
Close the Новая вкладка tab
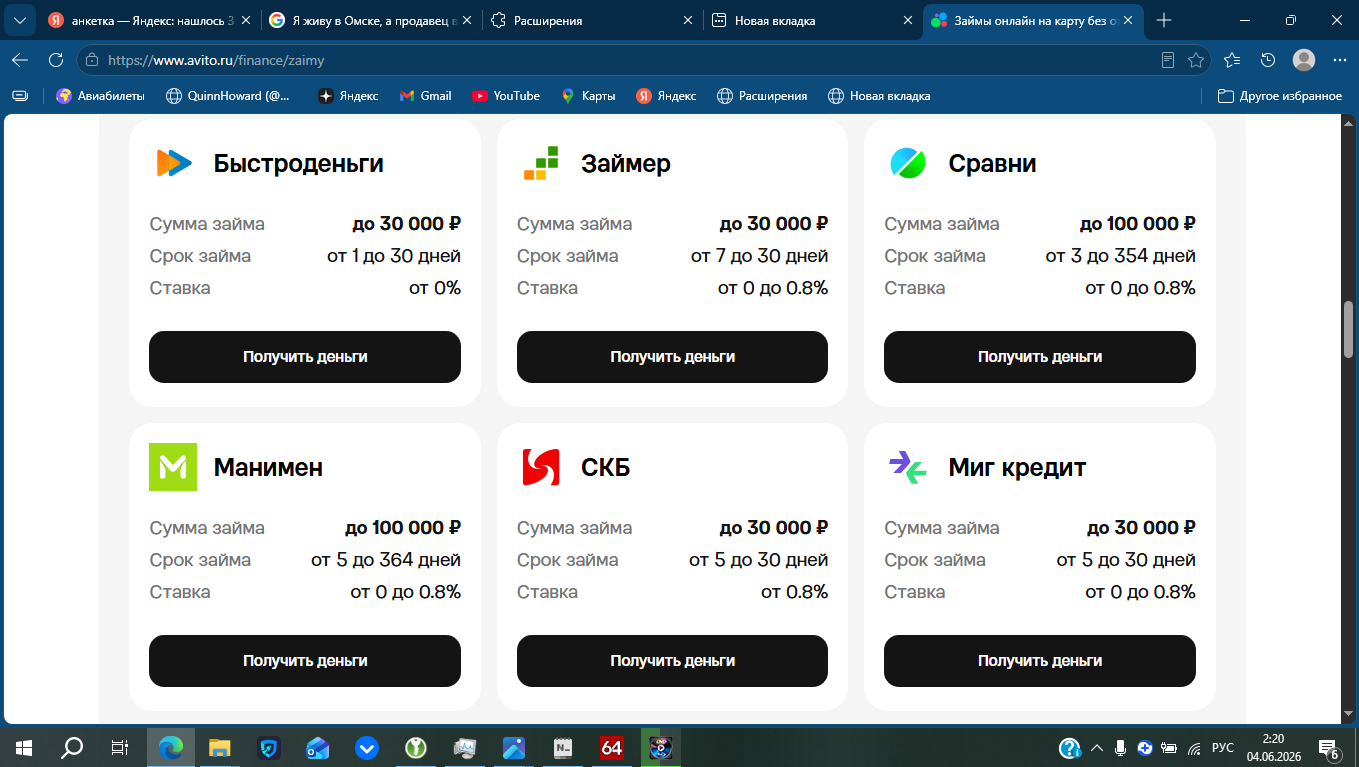click(x=907, y=20)
